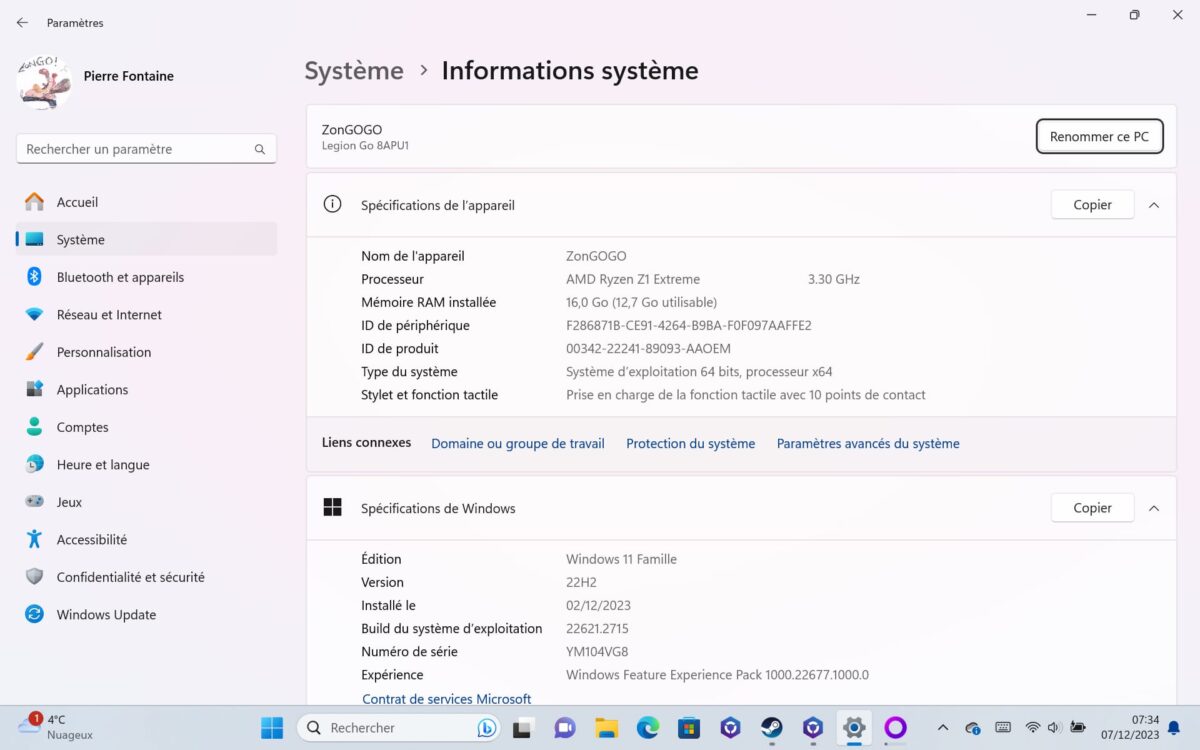Open Pierre Fontaine's profile avatar
Screen dimensions: 1200x750
point(44,82)
